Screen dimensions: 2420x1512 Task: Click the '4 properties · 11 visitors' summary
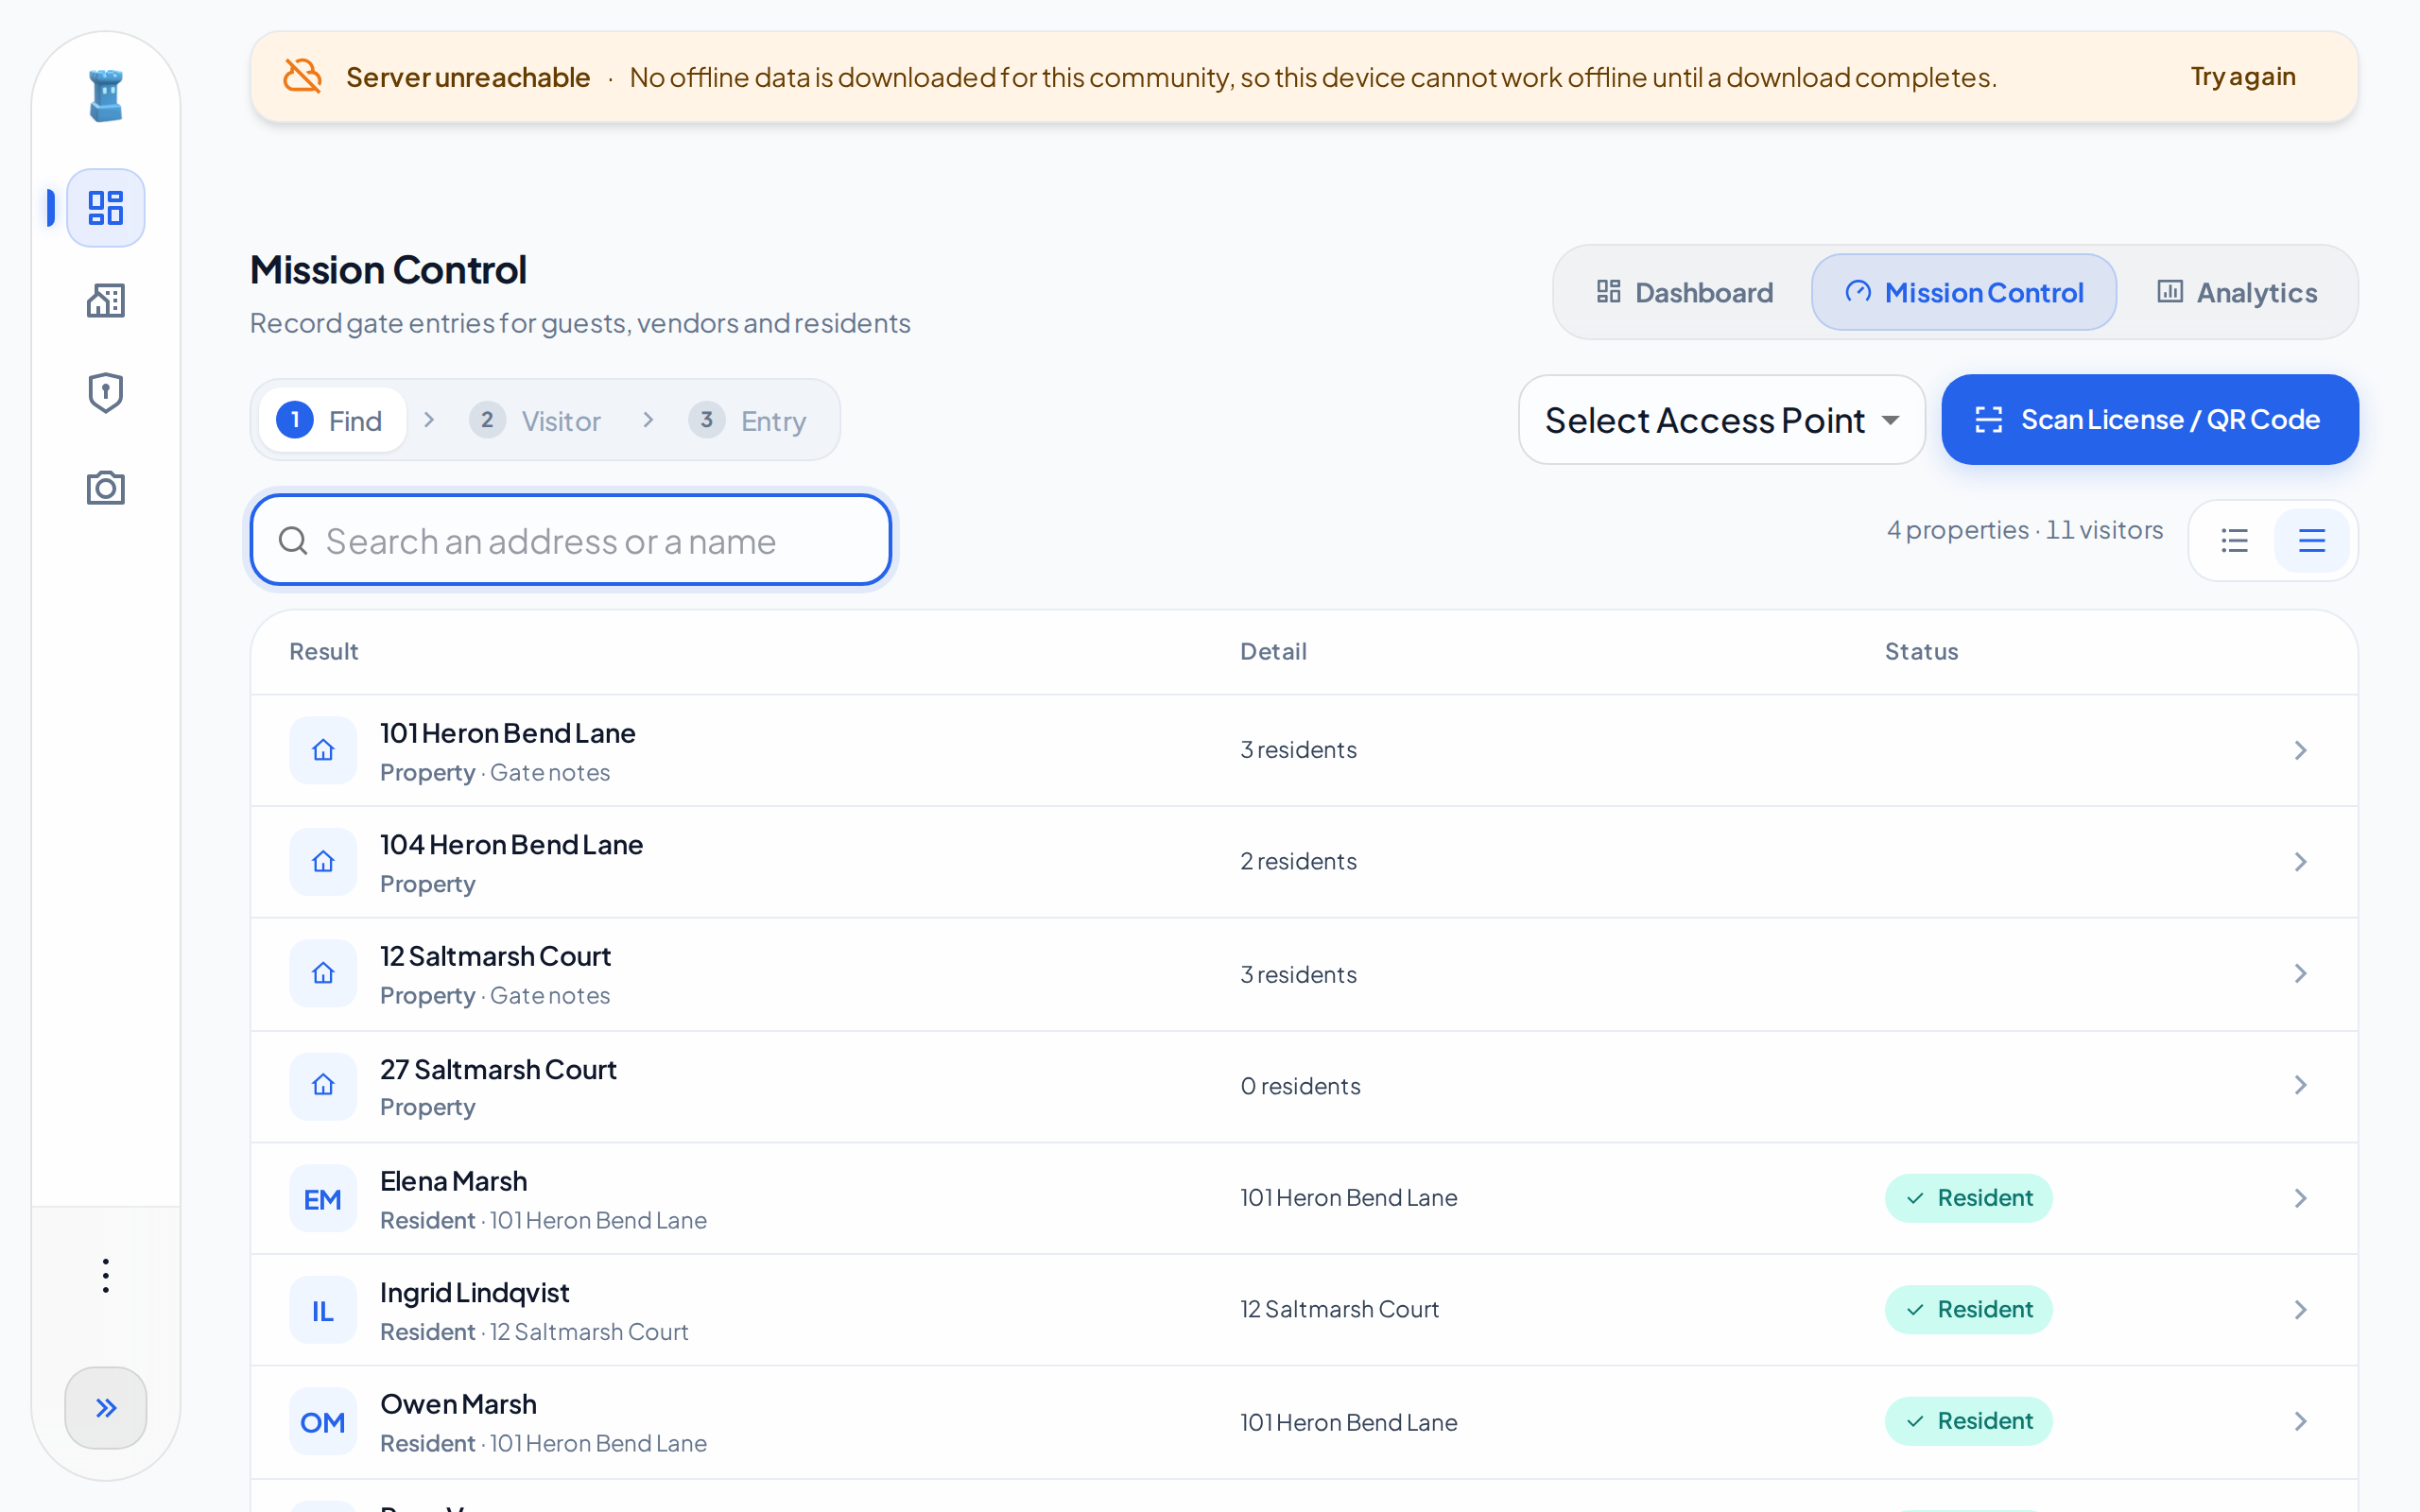click(2024, 530)
